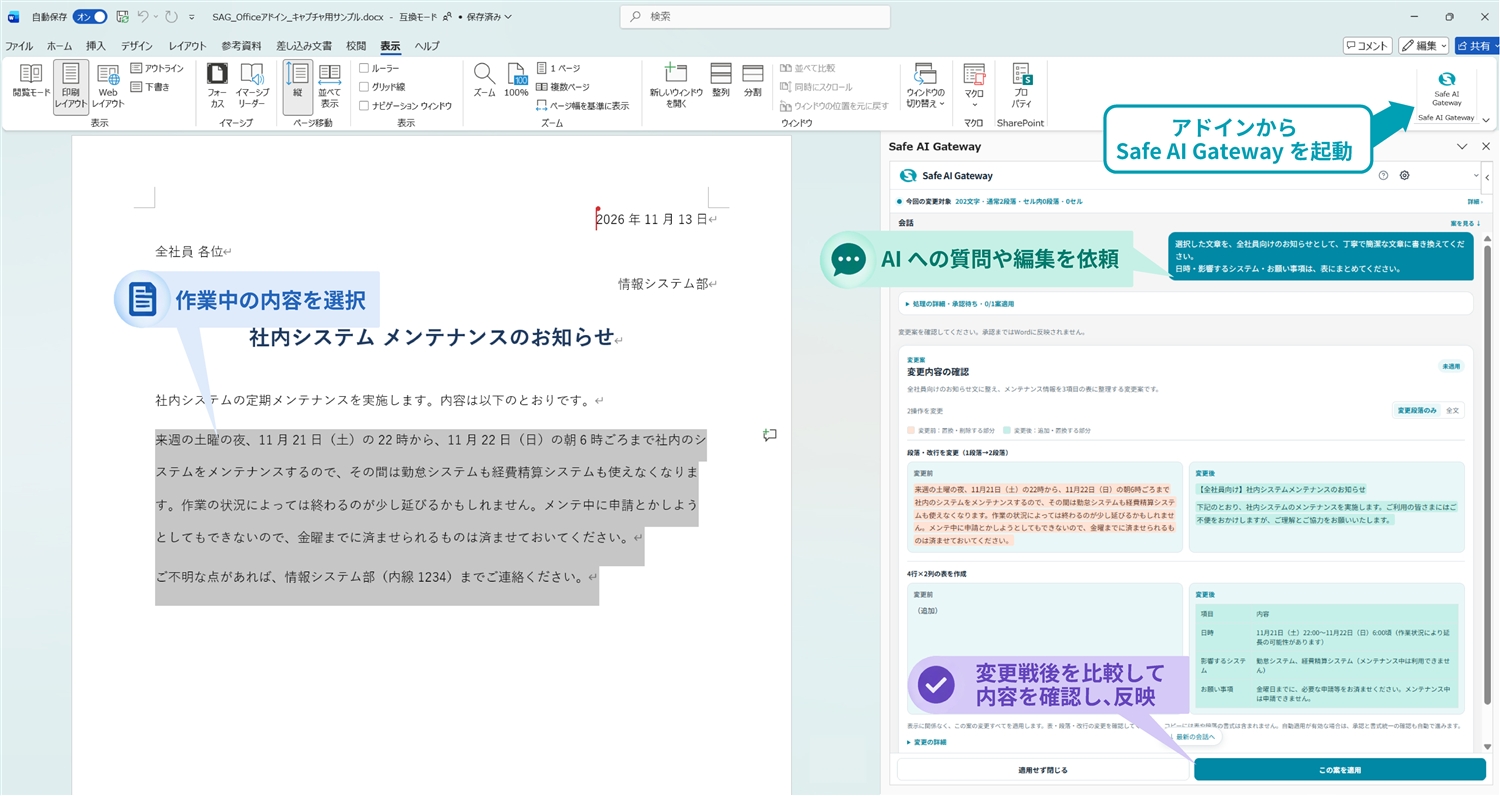Viewport: 1500px width, 796px height.
Task: Select 全文 view option
Action: (1453, 410)
